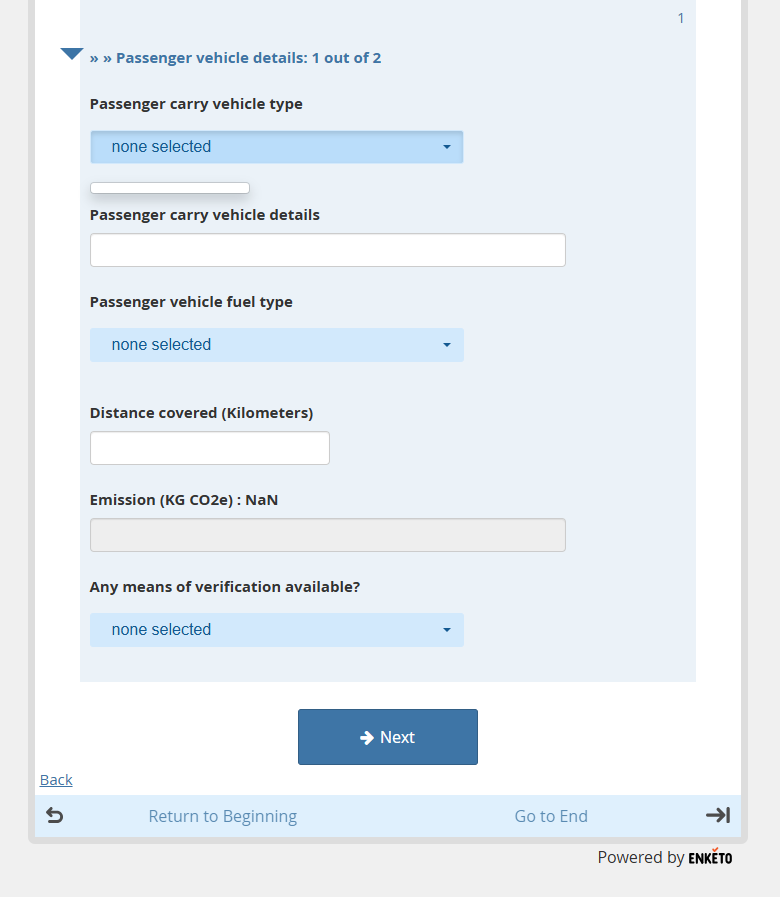Viewport: 780px width, 897px height.
Task: Collapse the Passenger vehicle details group triangle
Action: (72, 54)
